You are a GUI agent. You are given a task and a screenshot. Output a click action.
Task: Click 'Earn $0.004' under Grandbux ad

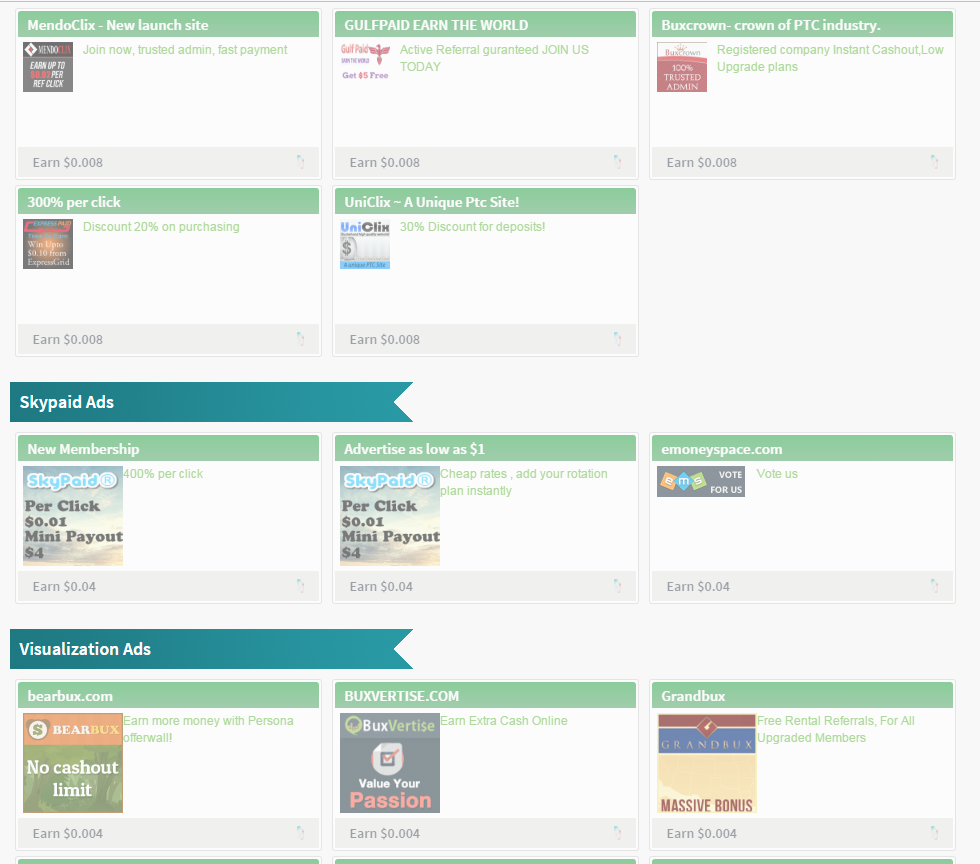pyautogui.click(x=701, y=833)
